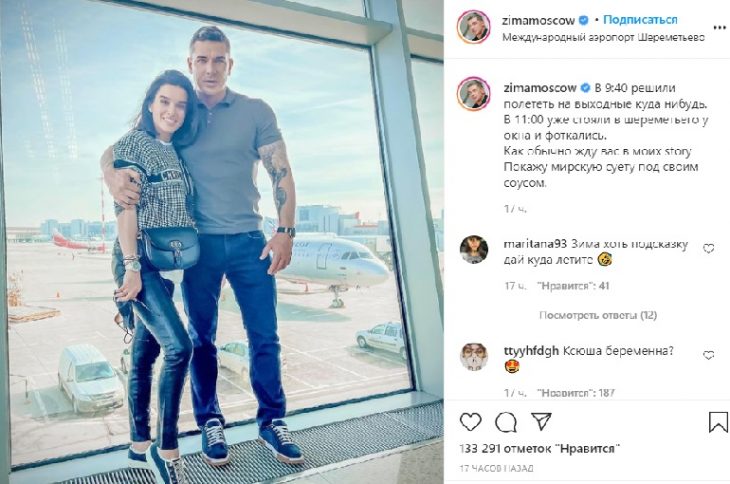Open the couple airport photo
Viewport: 730px width, 484px height.
(x=222, y=242)
